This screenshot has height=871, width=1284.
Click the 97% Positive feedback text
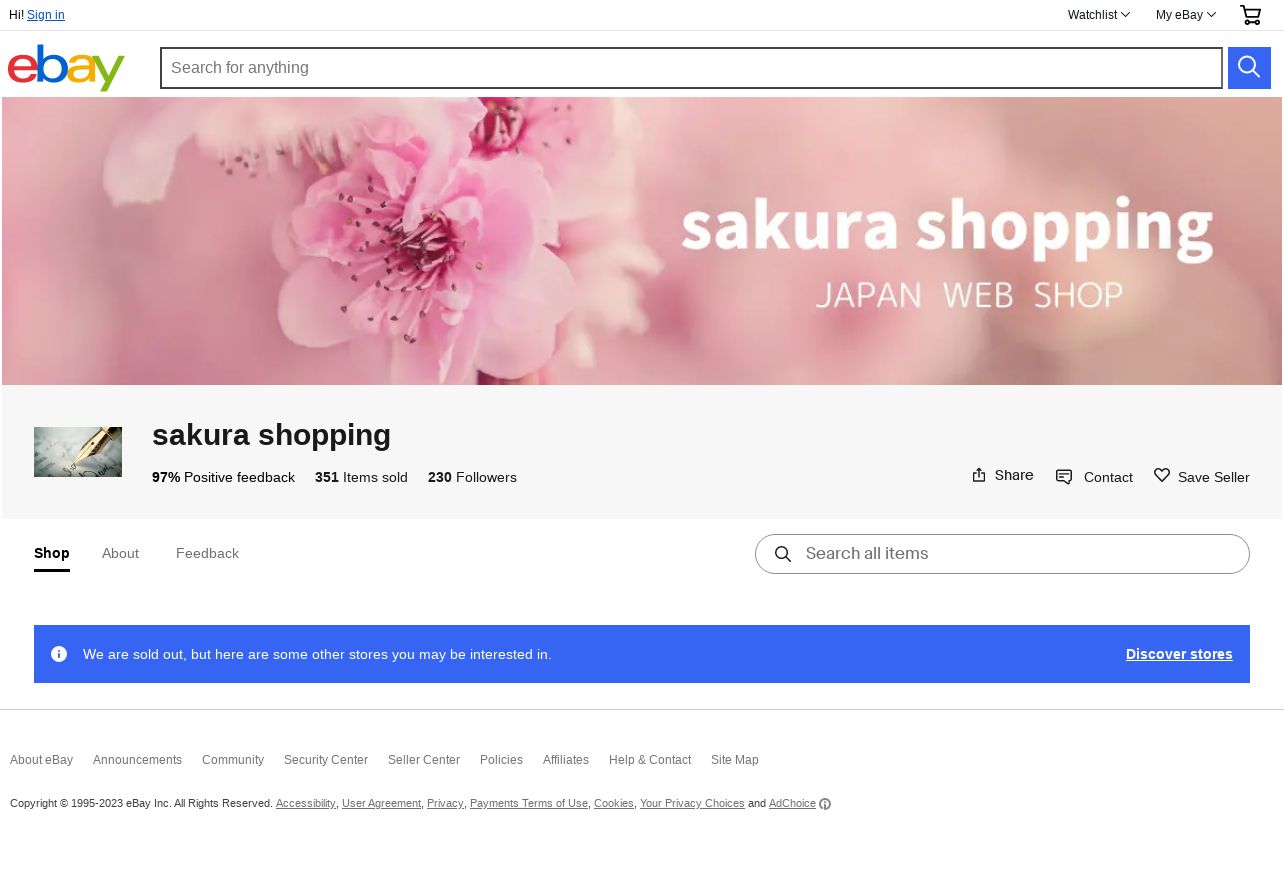pos(223,477)
